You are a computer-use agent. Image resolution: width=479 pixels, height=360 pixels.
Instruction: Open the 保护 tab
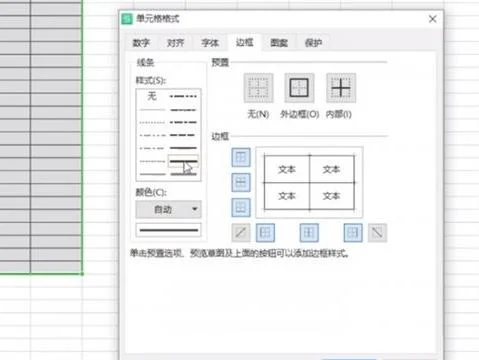pos(313,43)
